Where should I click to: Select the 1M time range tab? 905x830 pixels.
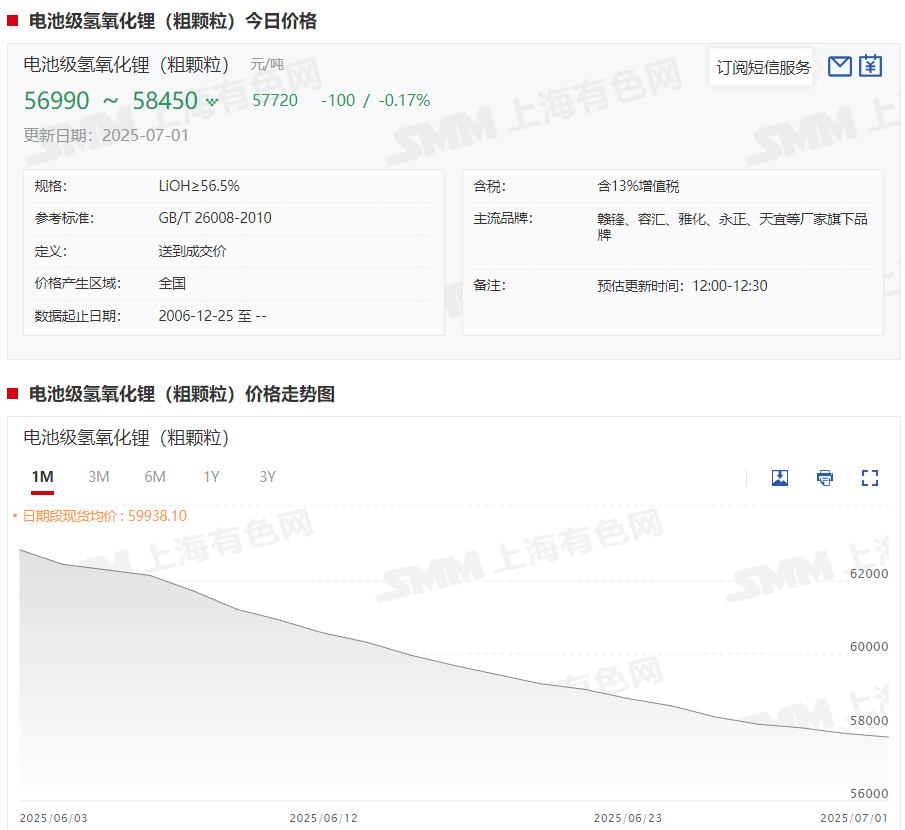coord(42,477)
